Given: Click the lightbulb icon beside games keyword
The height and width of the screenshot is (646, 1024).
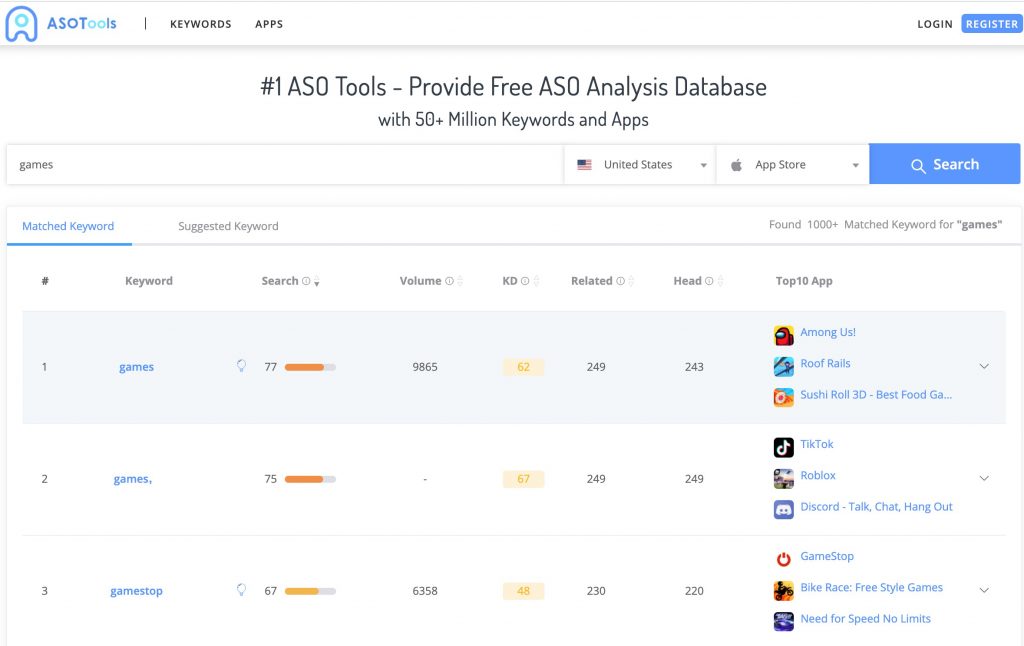Looking at the screenshot, I should pos(241,366).
